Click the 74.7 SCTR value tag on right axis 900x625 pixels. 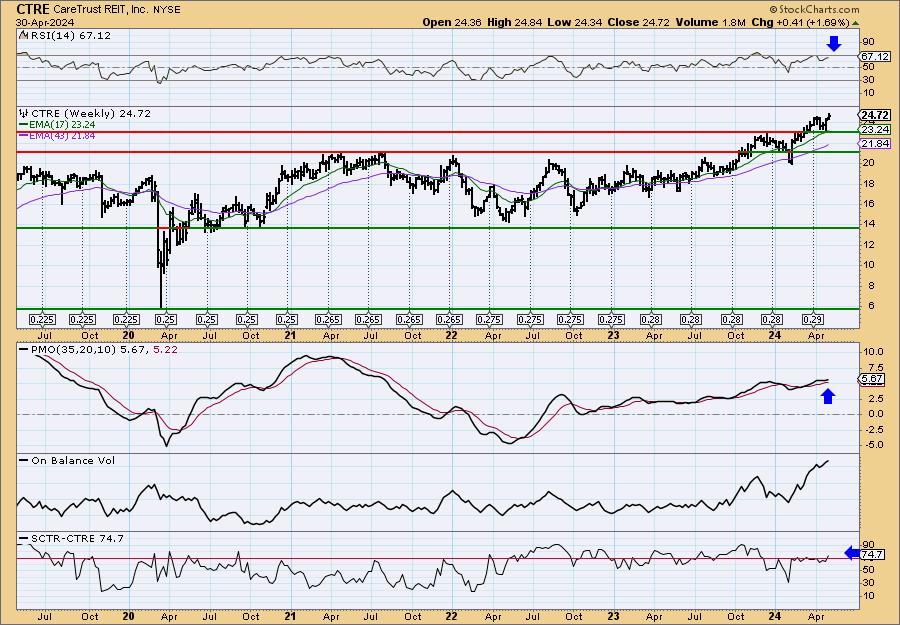click(x=873, y=555)
